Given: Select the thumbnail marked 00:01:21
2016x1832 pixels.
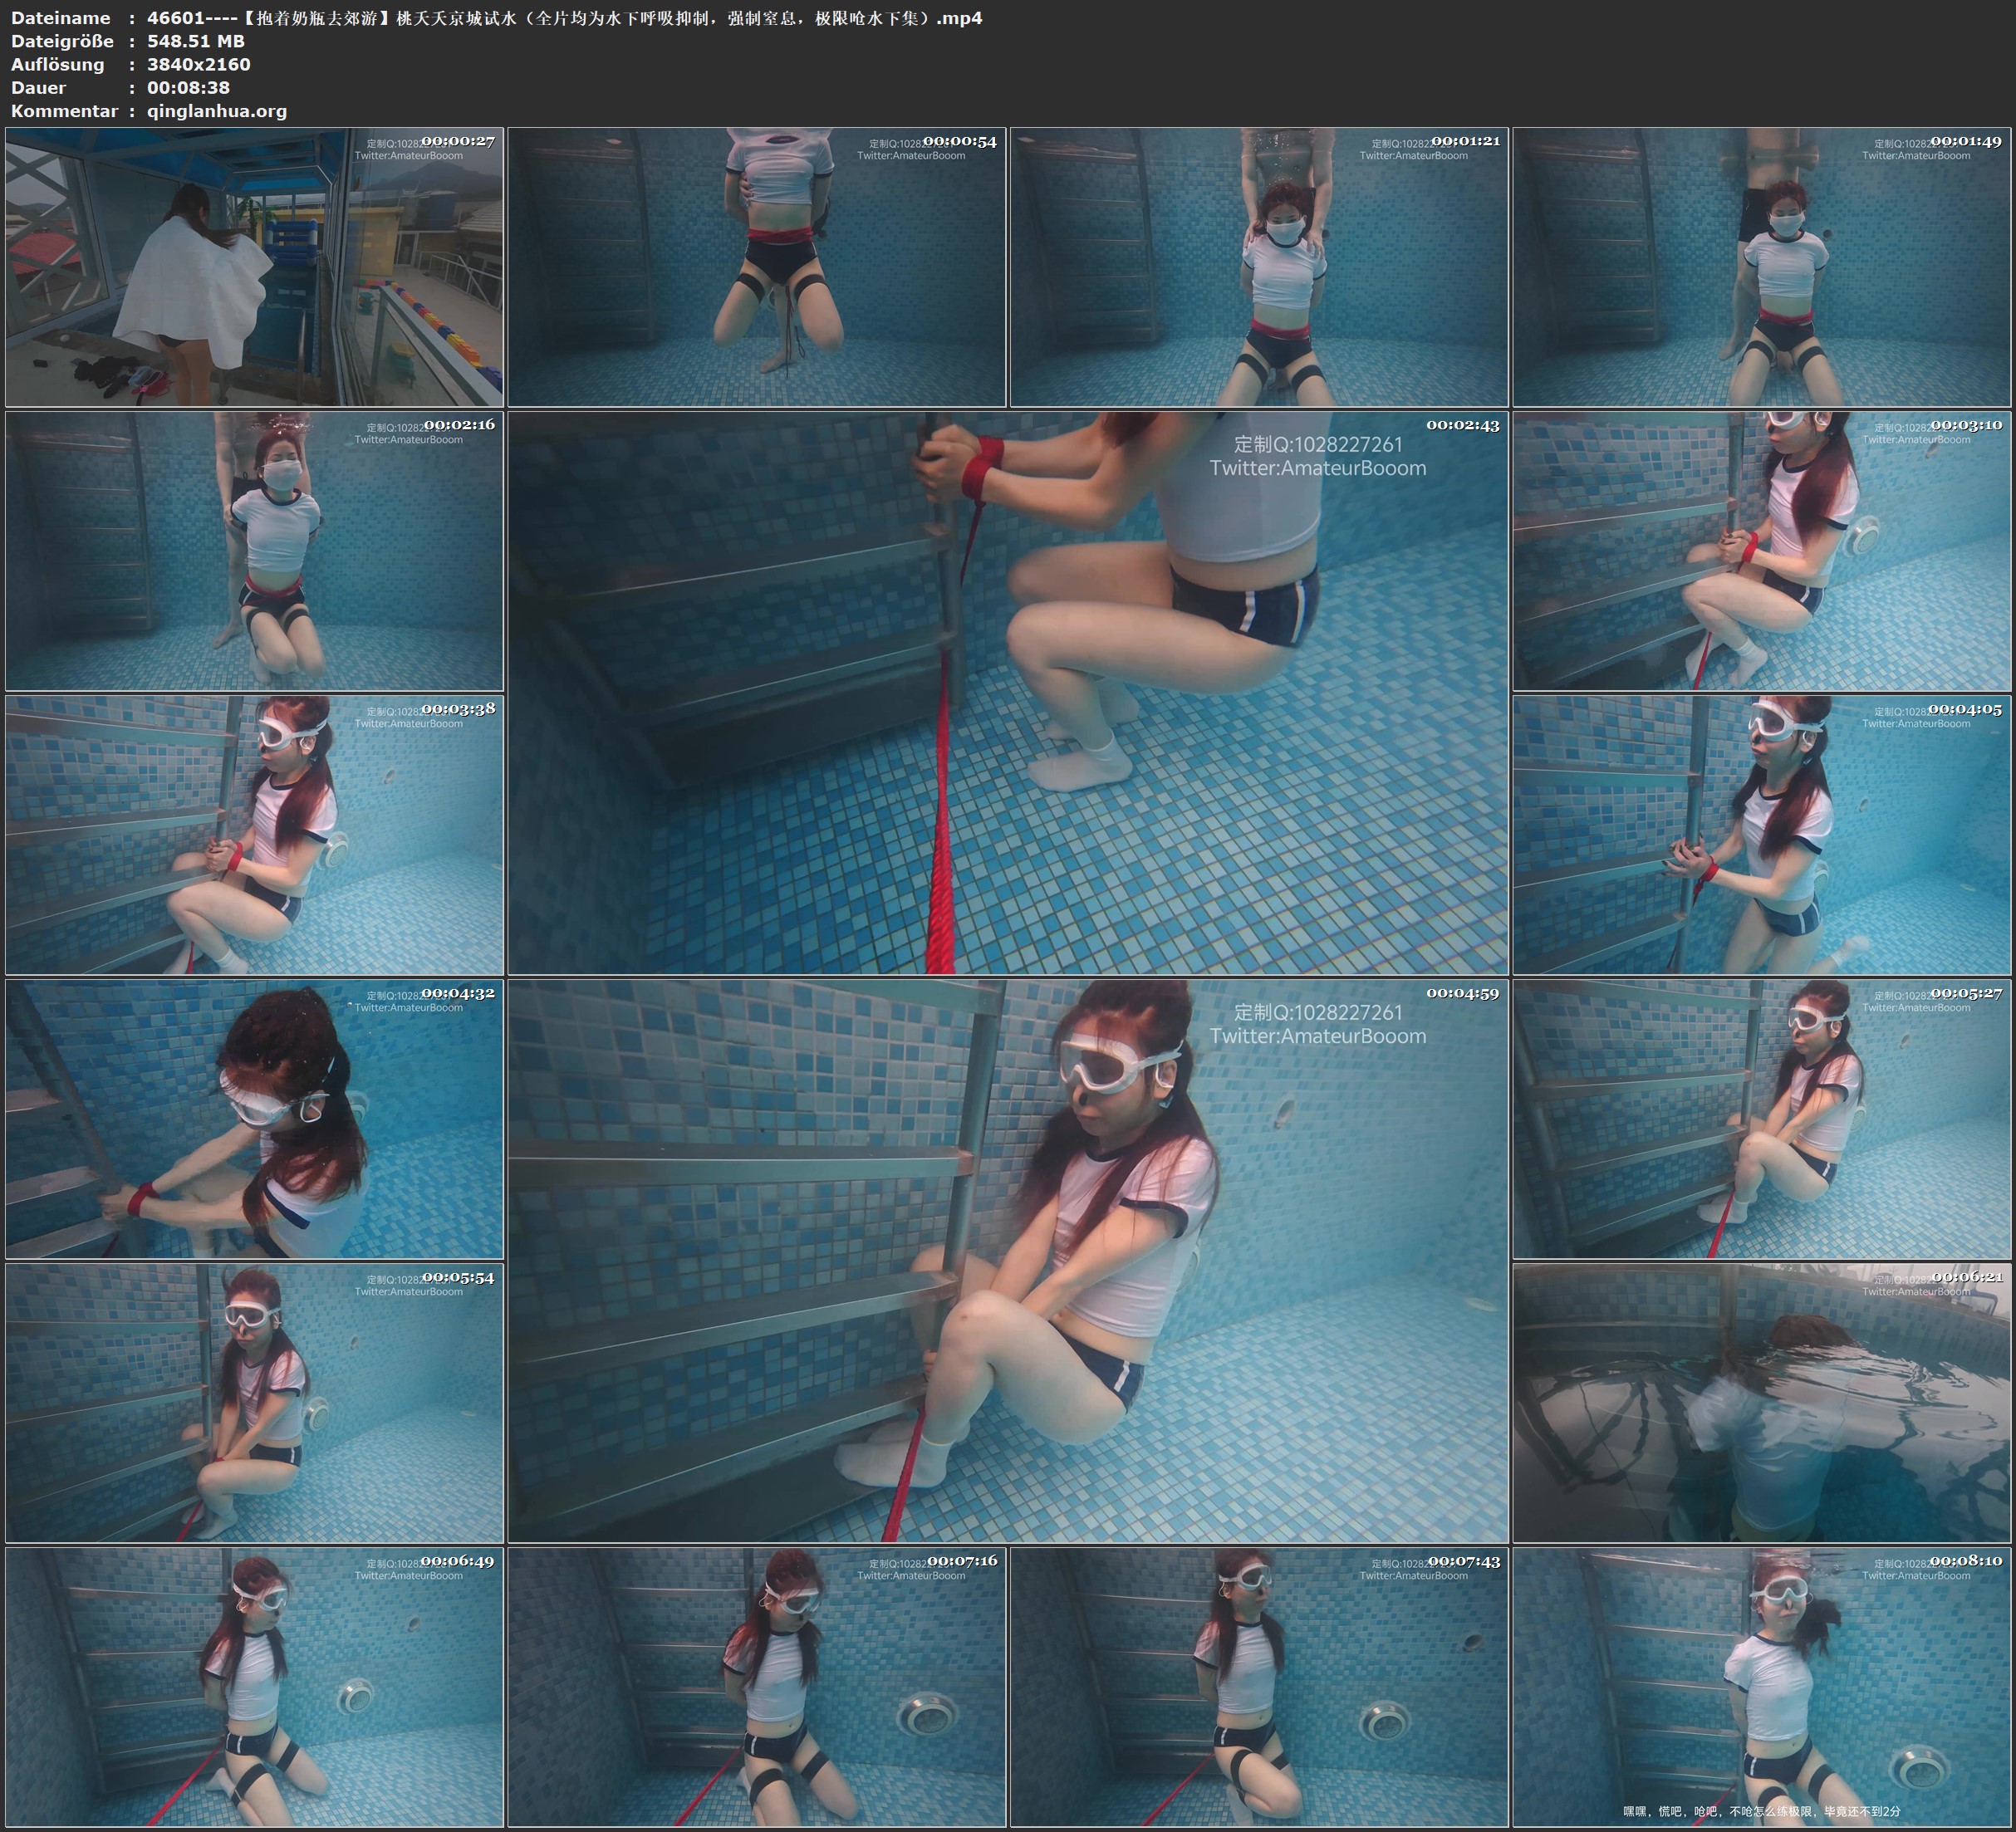Looking at the screenshot, I should 1258,267.
